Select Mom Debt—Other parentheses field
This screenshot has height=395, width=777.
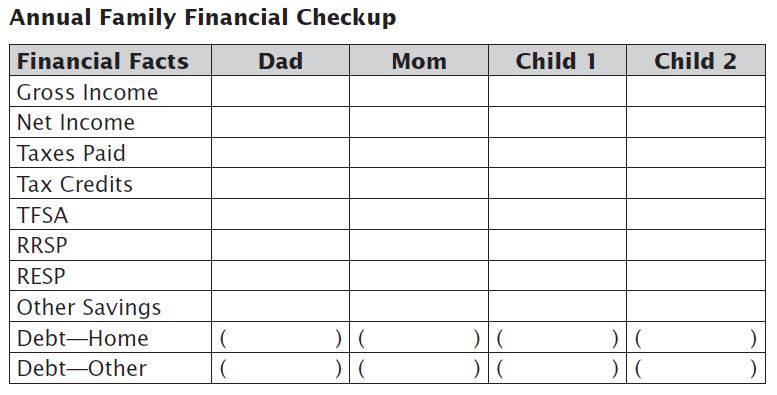tap(419, 368)
